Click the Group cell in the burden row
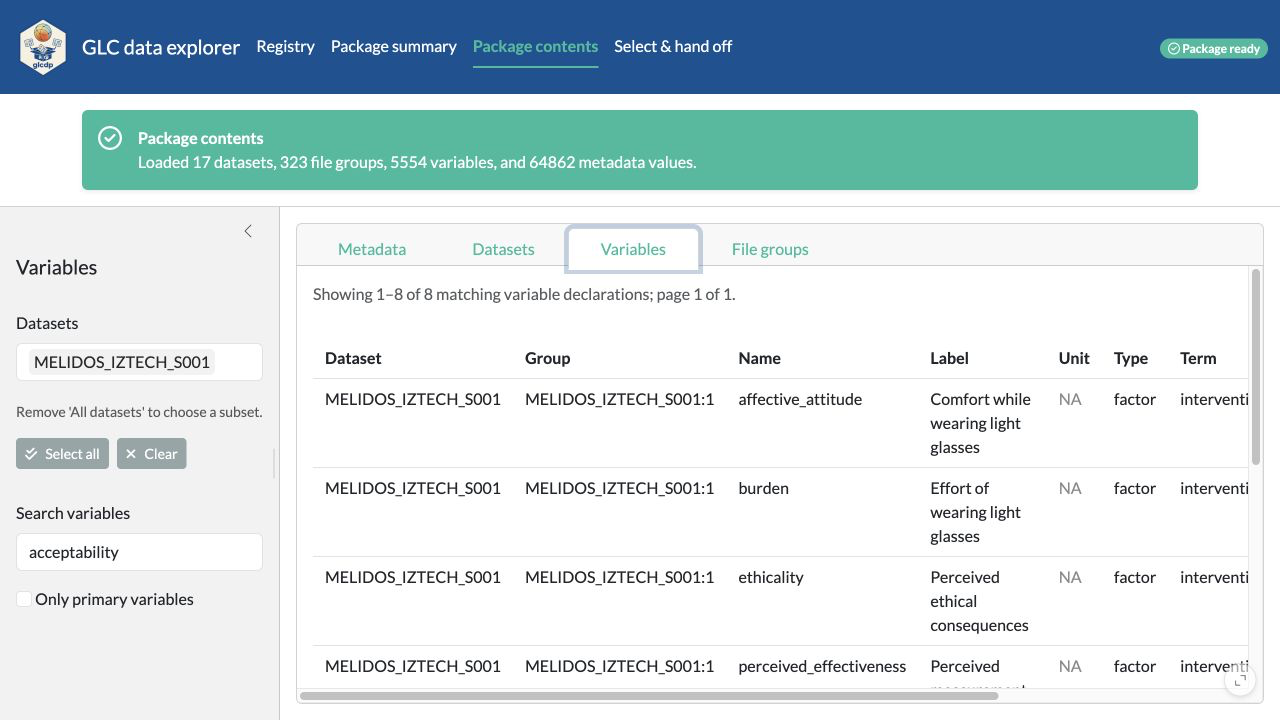The width and height of the screenshot is (1280, 720). [x=620, y=488]
